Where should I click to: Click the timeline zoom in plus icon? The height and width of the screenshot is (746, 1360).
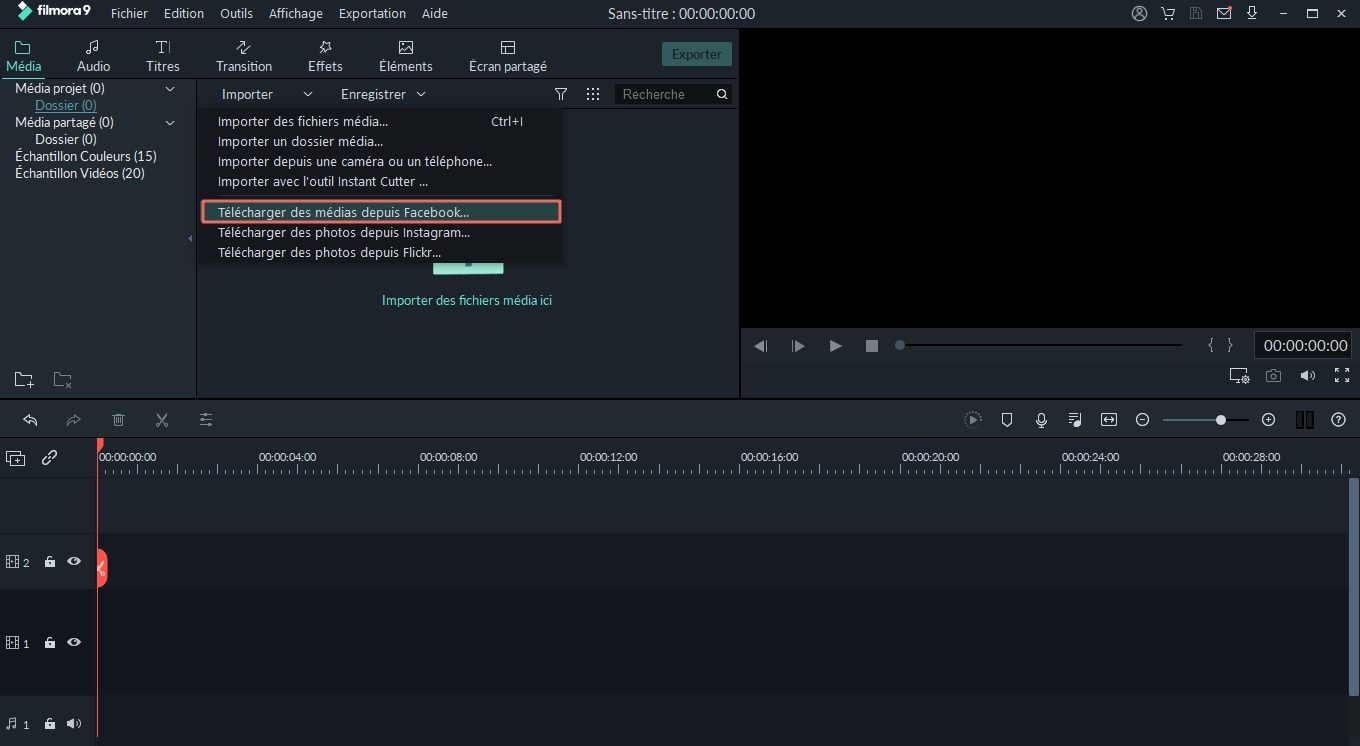coord(1269,420)
